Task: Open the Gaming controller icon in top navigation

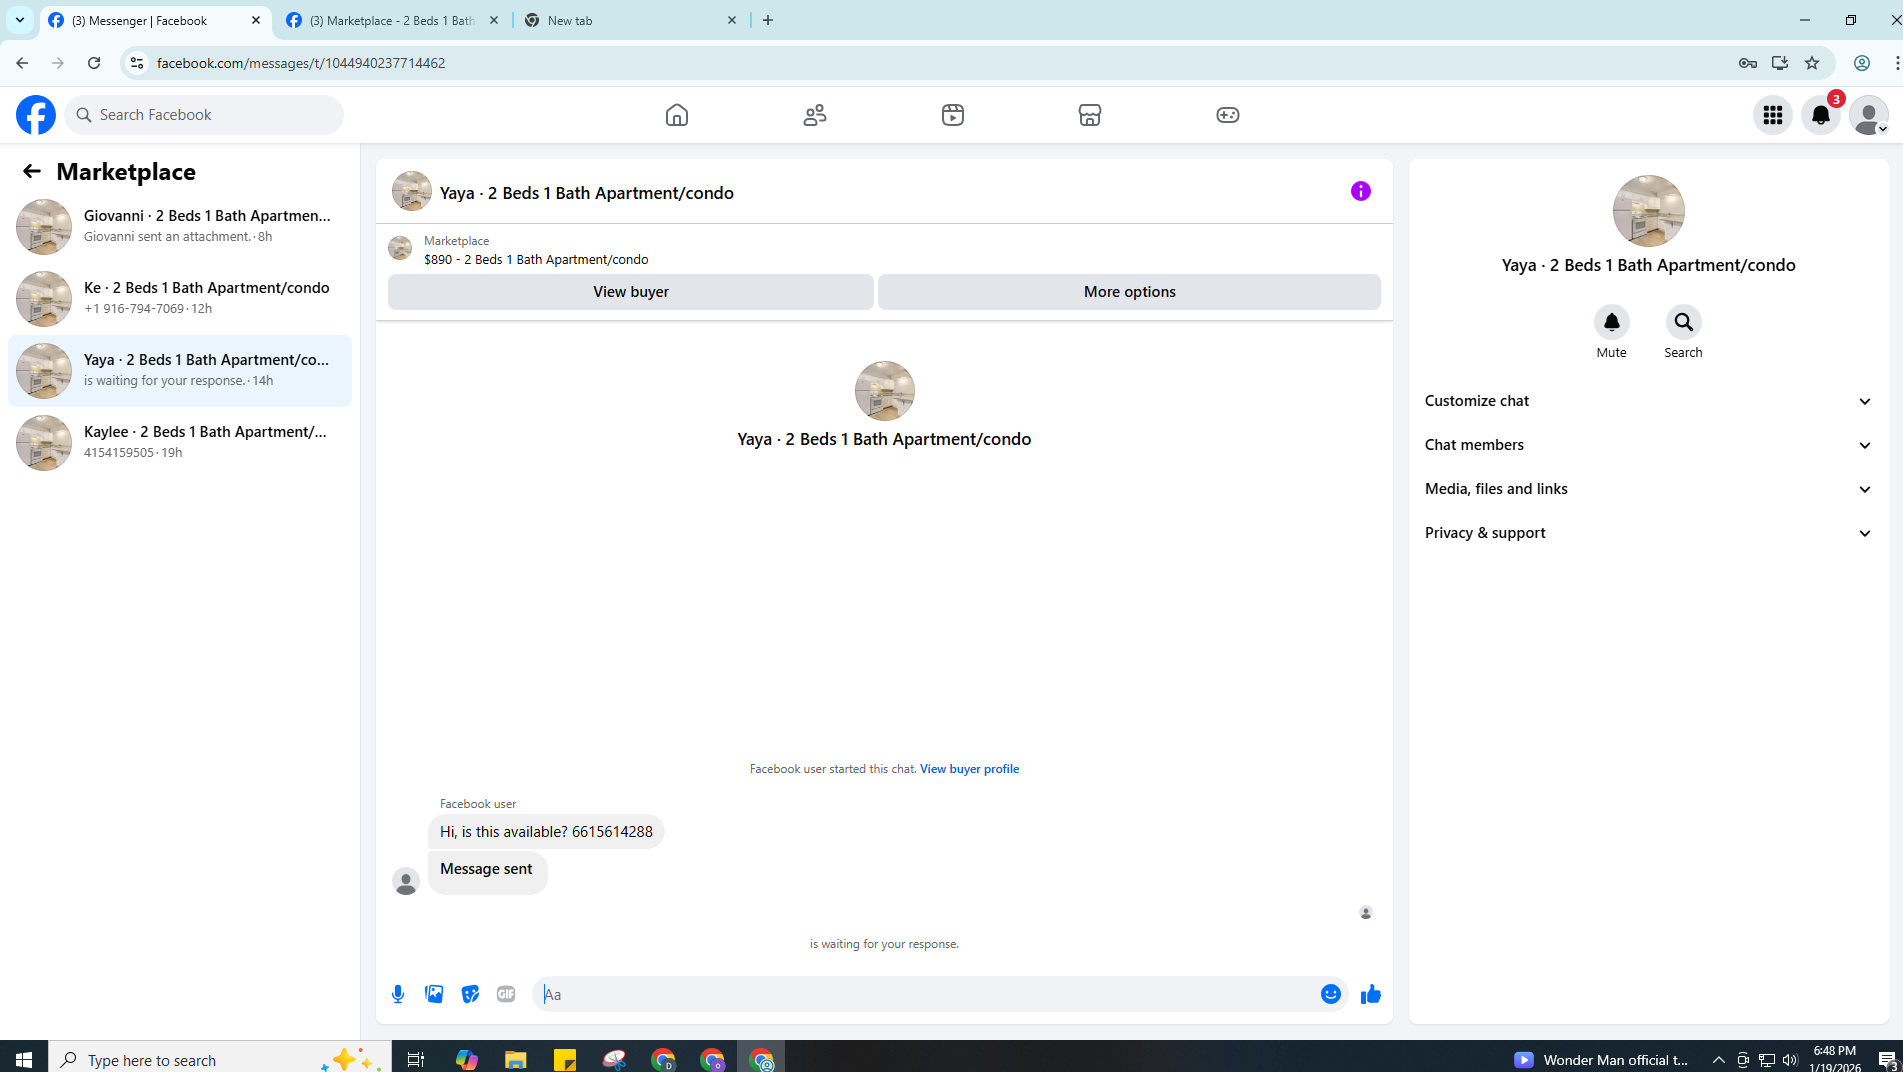Action: coord(1228,115)
